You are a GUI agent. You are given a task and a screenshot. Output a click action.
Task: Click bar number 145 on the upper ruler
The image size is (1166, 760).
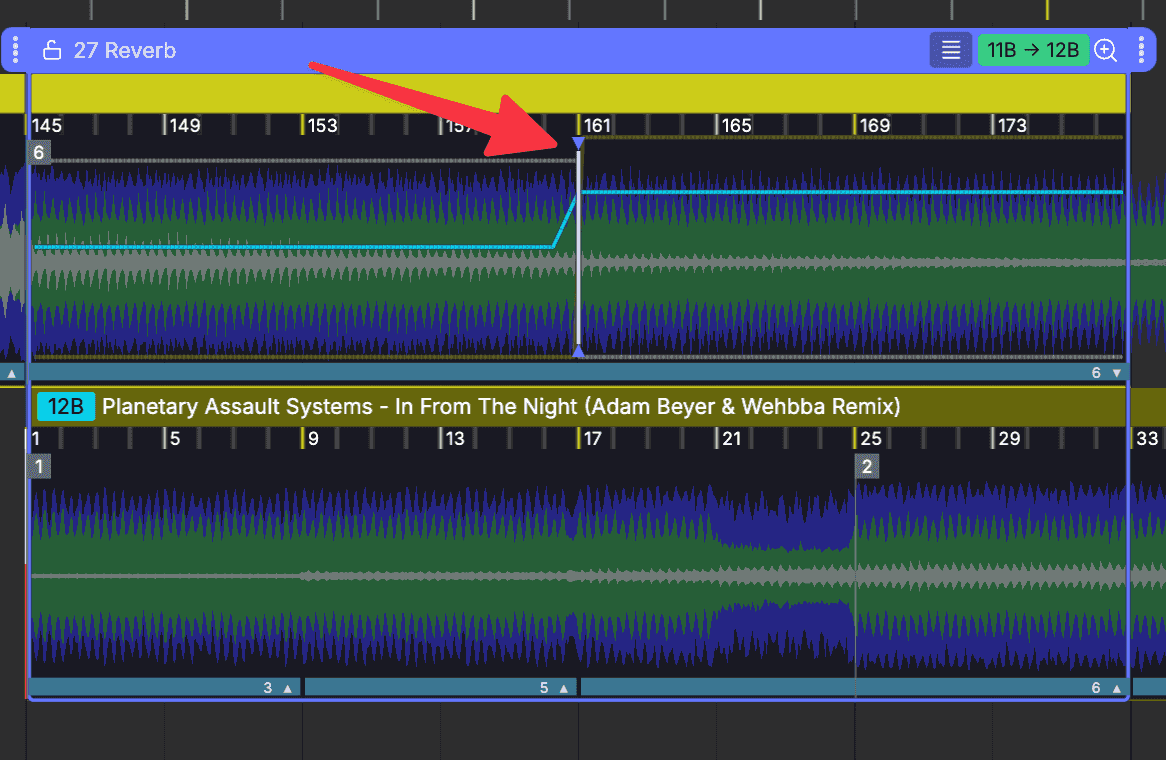coord(47,125)
